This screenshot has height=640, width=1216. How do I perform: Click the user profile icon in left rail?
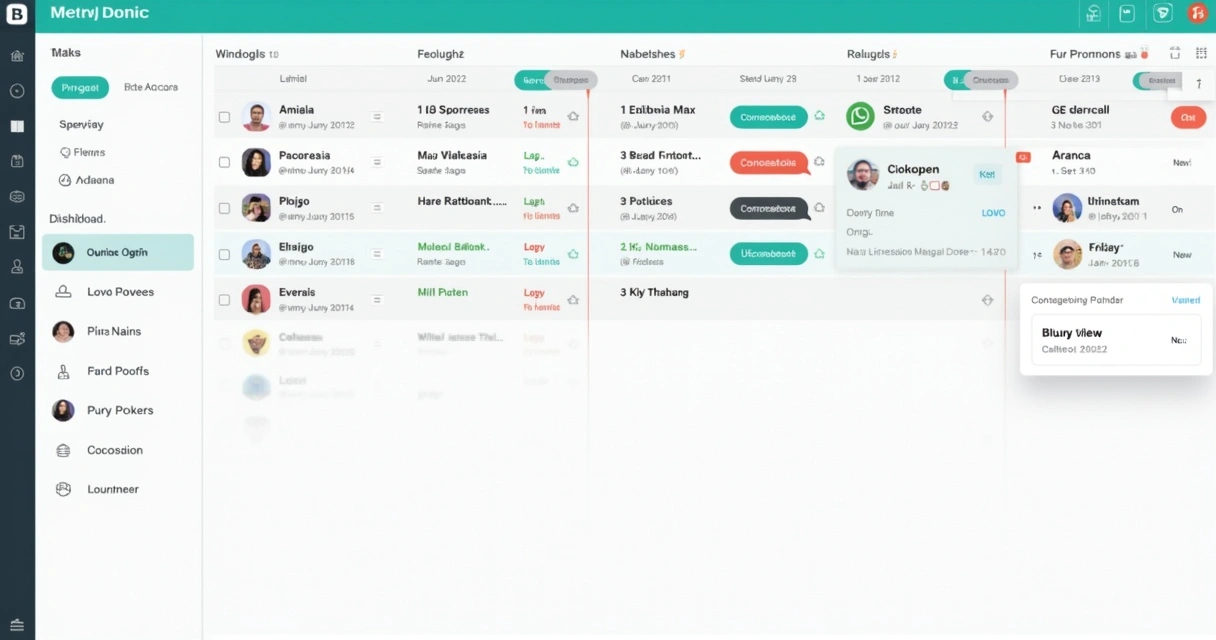coord(17,267)
